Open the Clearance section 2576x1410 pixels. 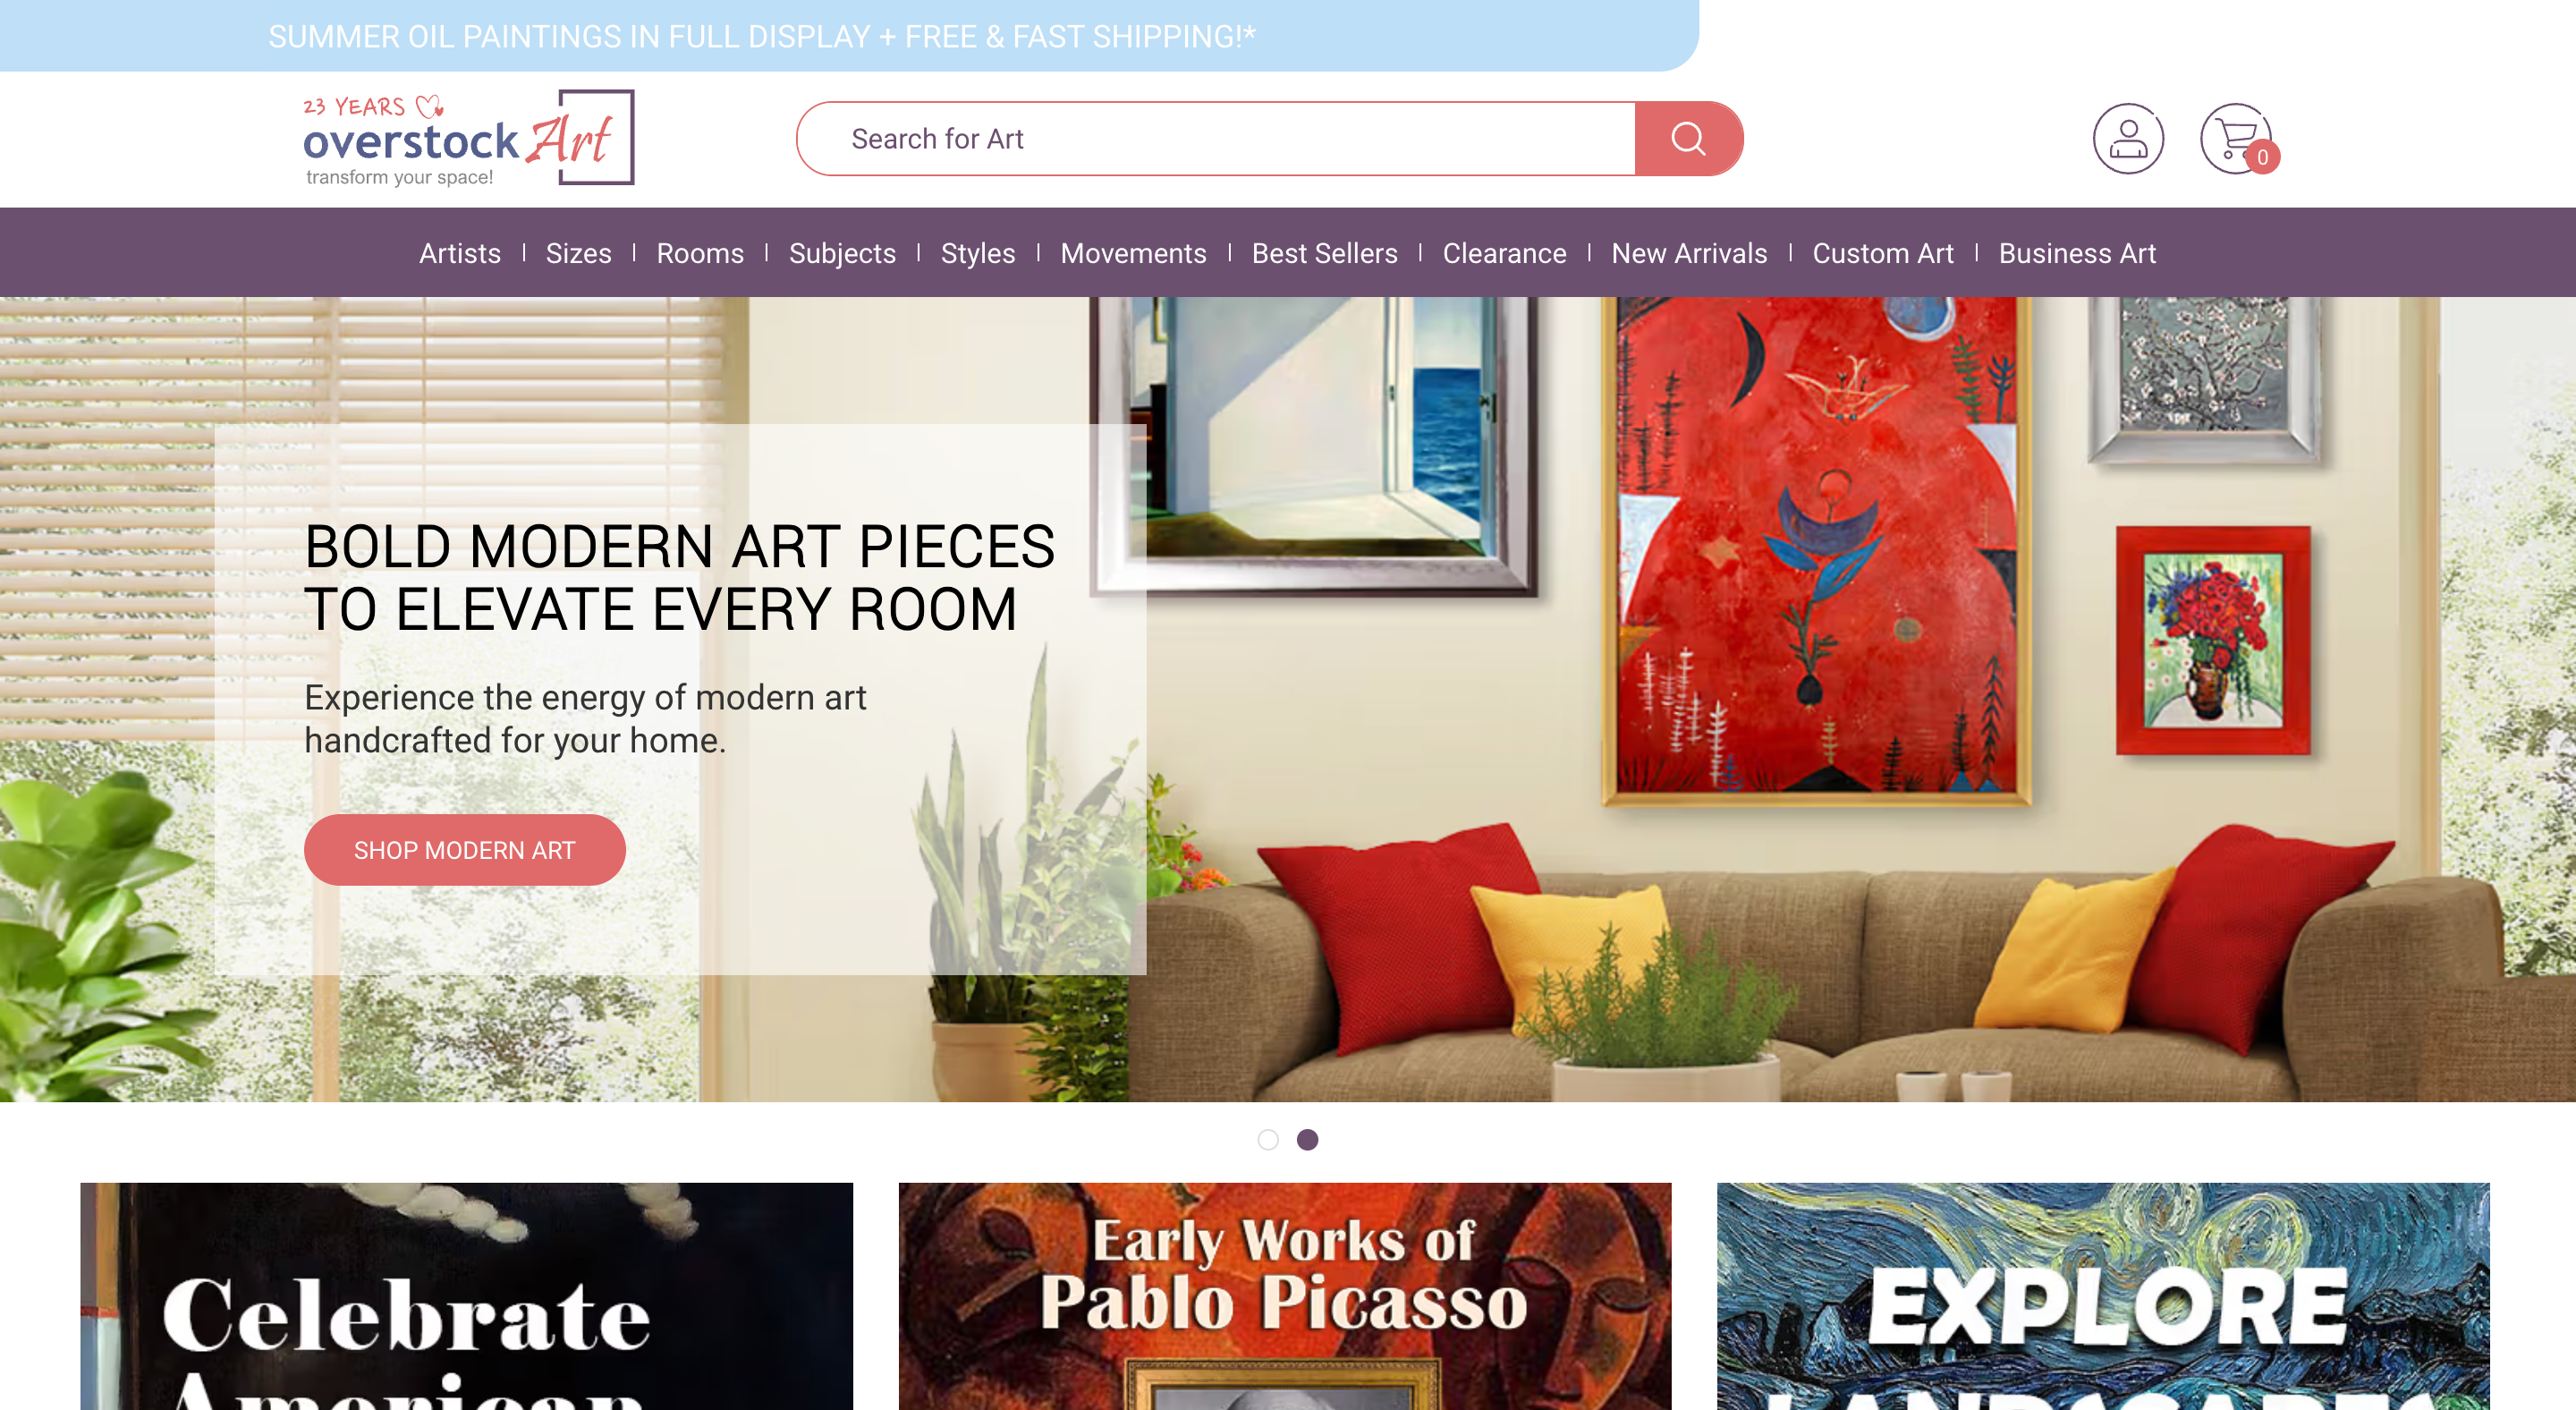[x=1504, y=253]
